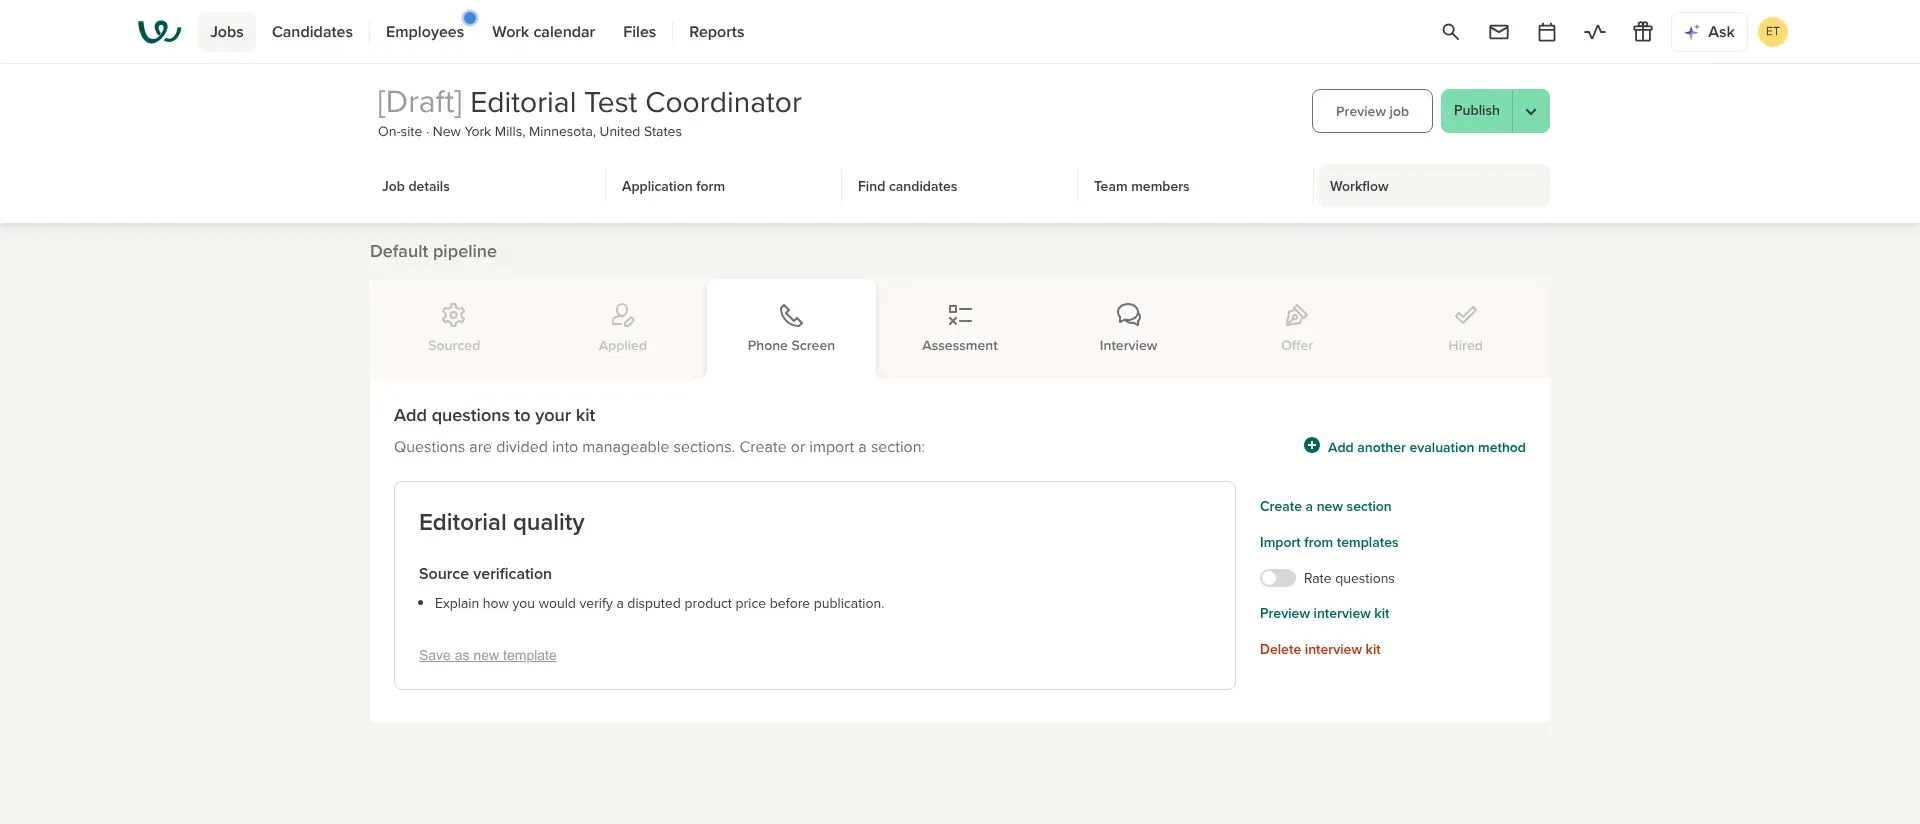Open the activity pulse icon
This screenshot has width=1920, height=824.
point(1594,32)
